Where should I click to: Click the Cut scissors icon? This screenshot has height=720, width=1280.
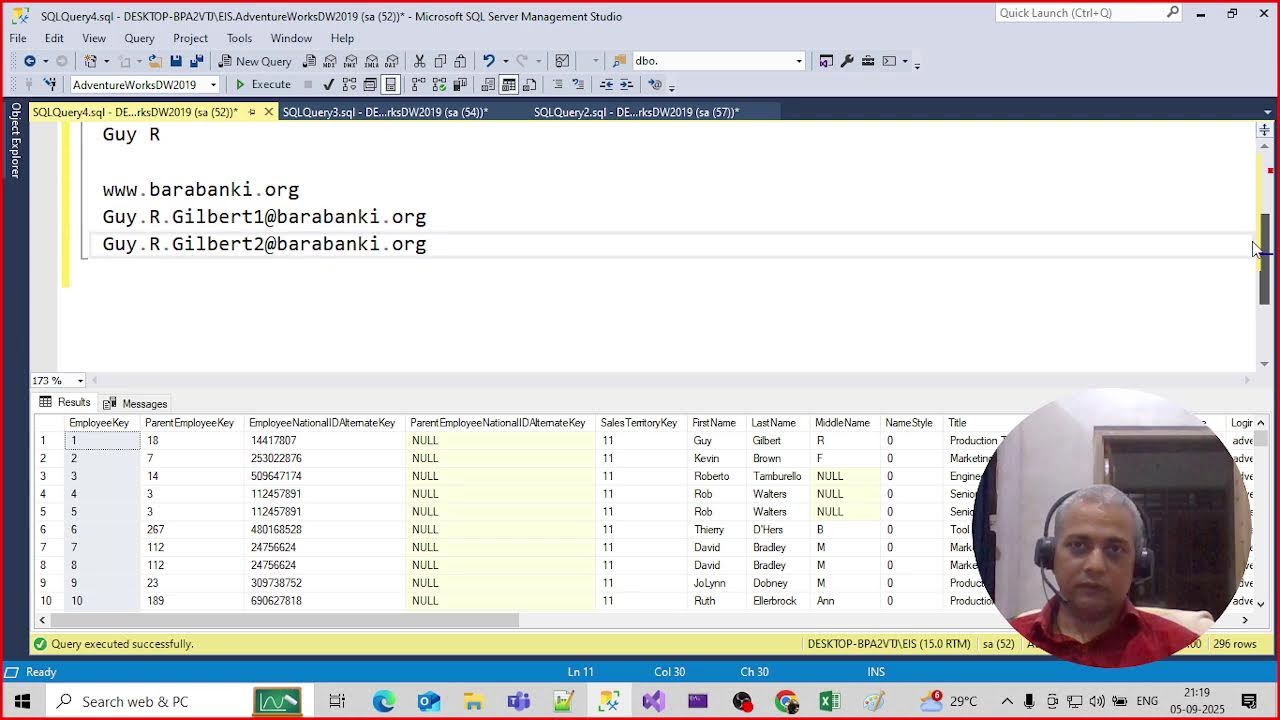[x=419, y=61]
